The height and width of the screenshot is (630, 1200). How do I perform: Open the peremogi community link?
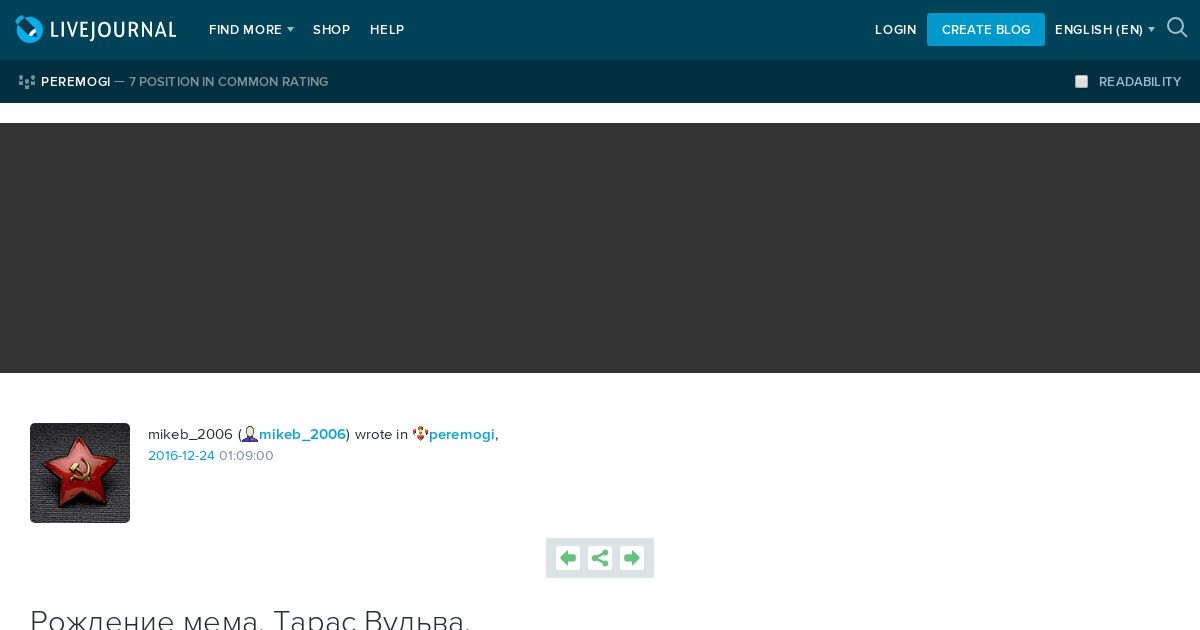(462, 434)
